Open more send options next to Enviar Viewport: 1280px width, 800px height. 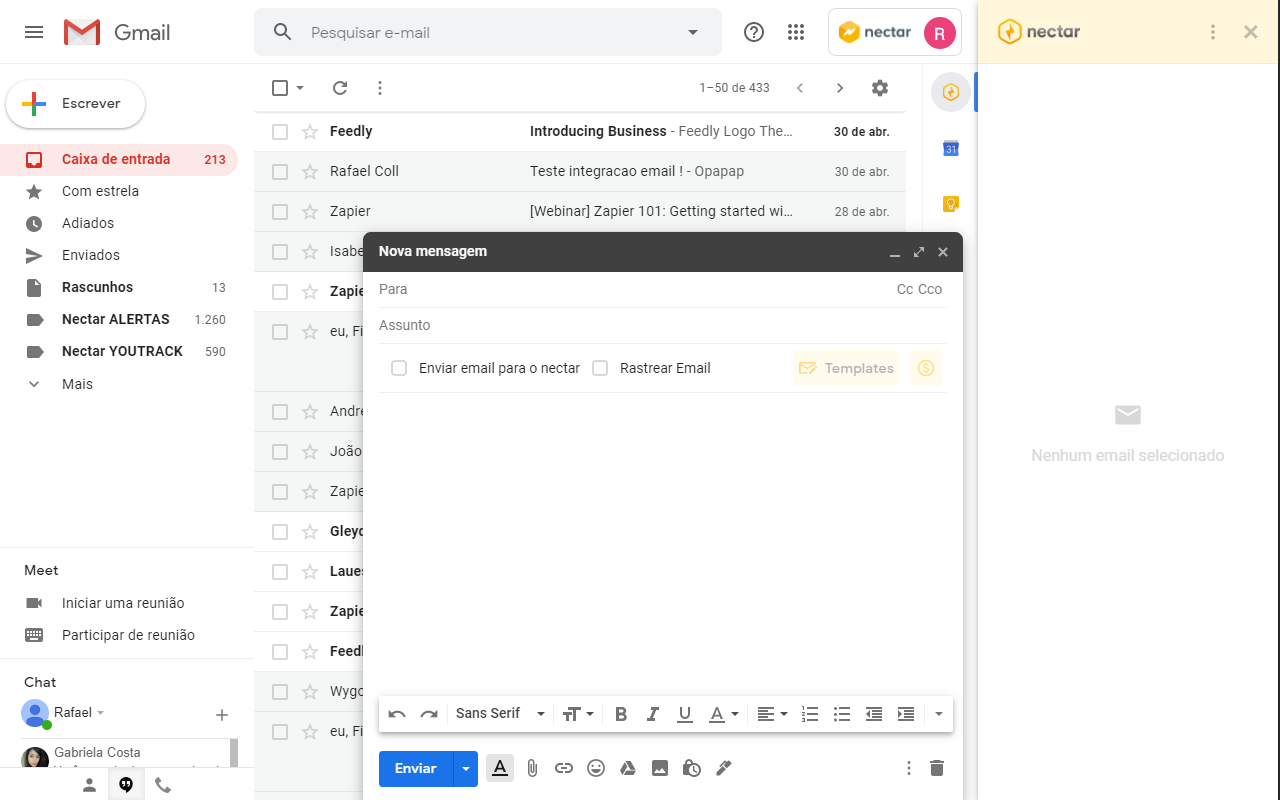pos(465,768)
